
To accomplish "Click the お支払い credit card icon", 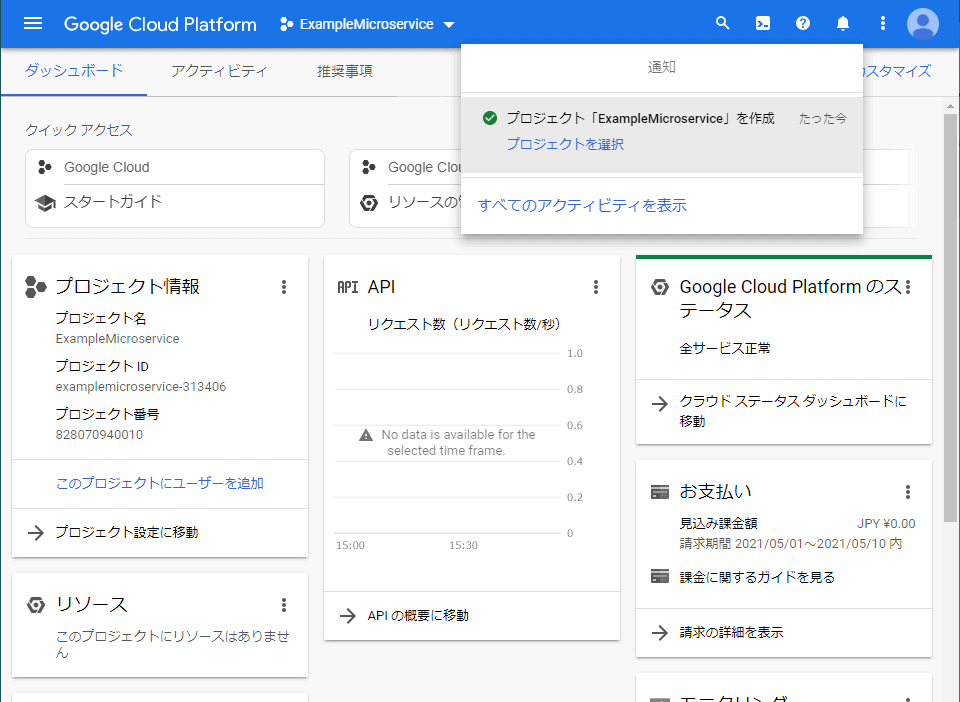I will [x=659, y=492].
